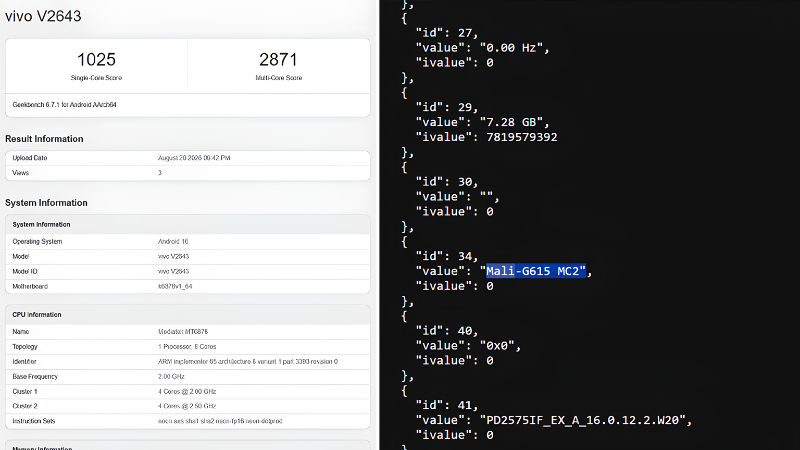Click the "Upload Date" label
The image size is (800, 450).
click(x=30, y=158)
